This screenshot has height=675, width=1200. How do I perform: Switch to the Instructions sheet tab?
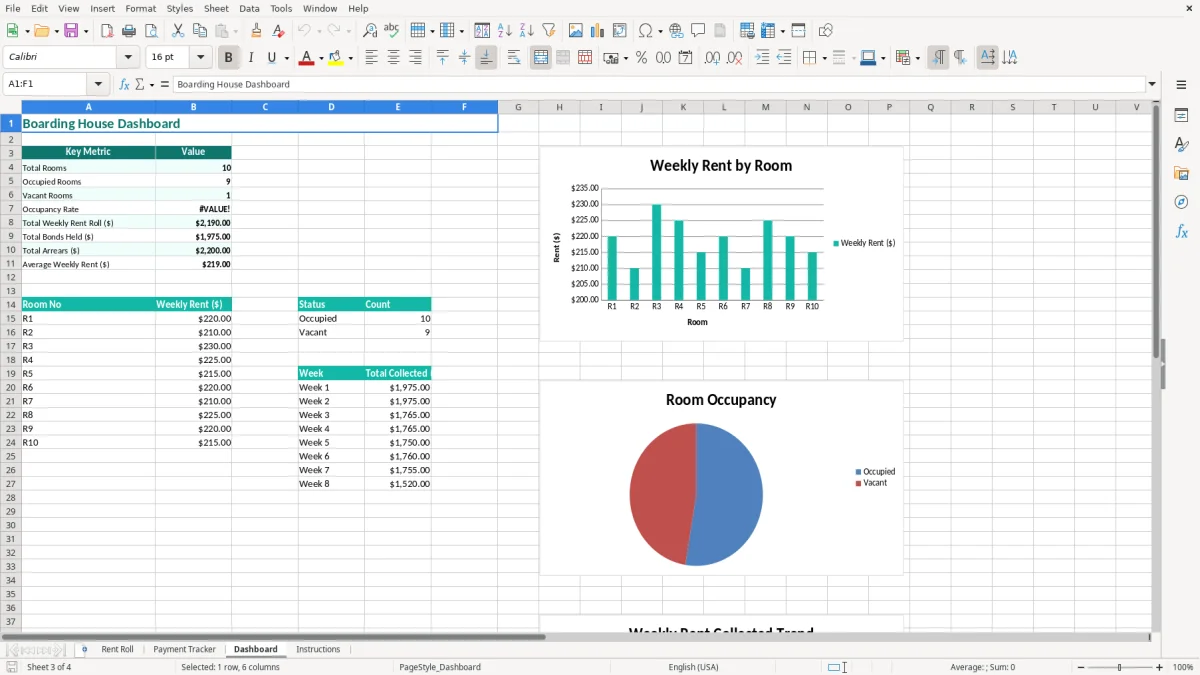[x=318, y=649]
